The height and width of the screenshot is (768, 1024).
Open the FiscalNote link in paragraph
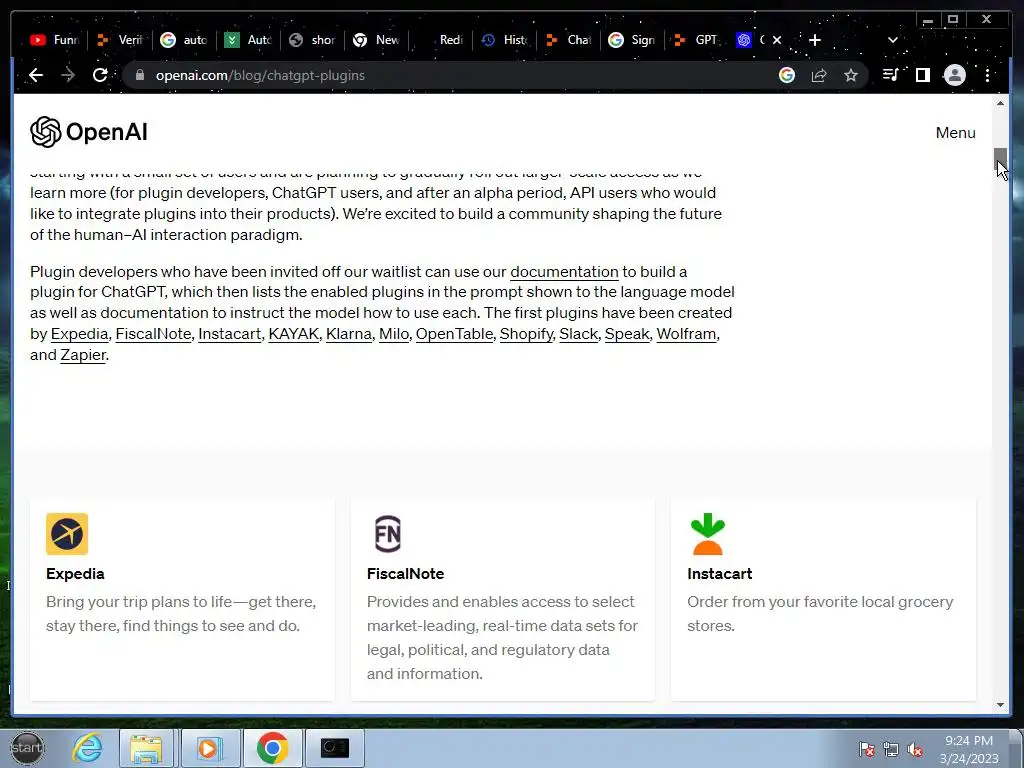pos(153,334)
